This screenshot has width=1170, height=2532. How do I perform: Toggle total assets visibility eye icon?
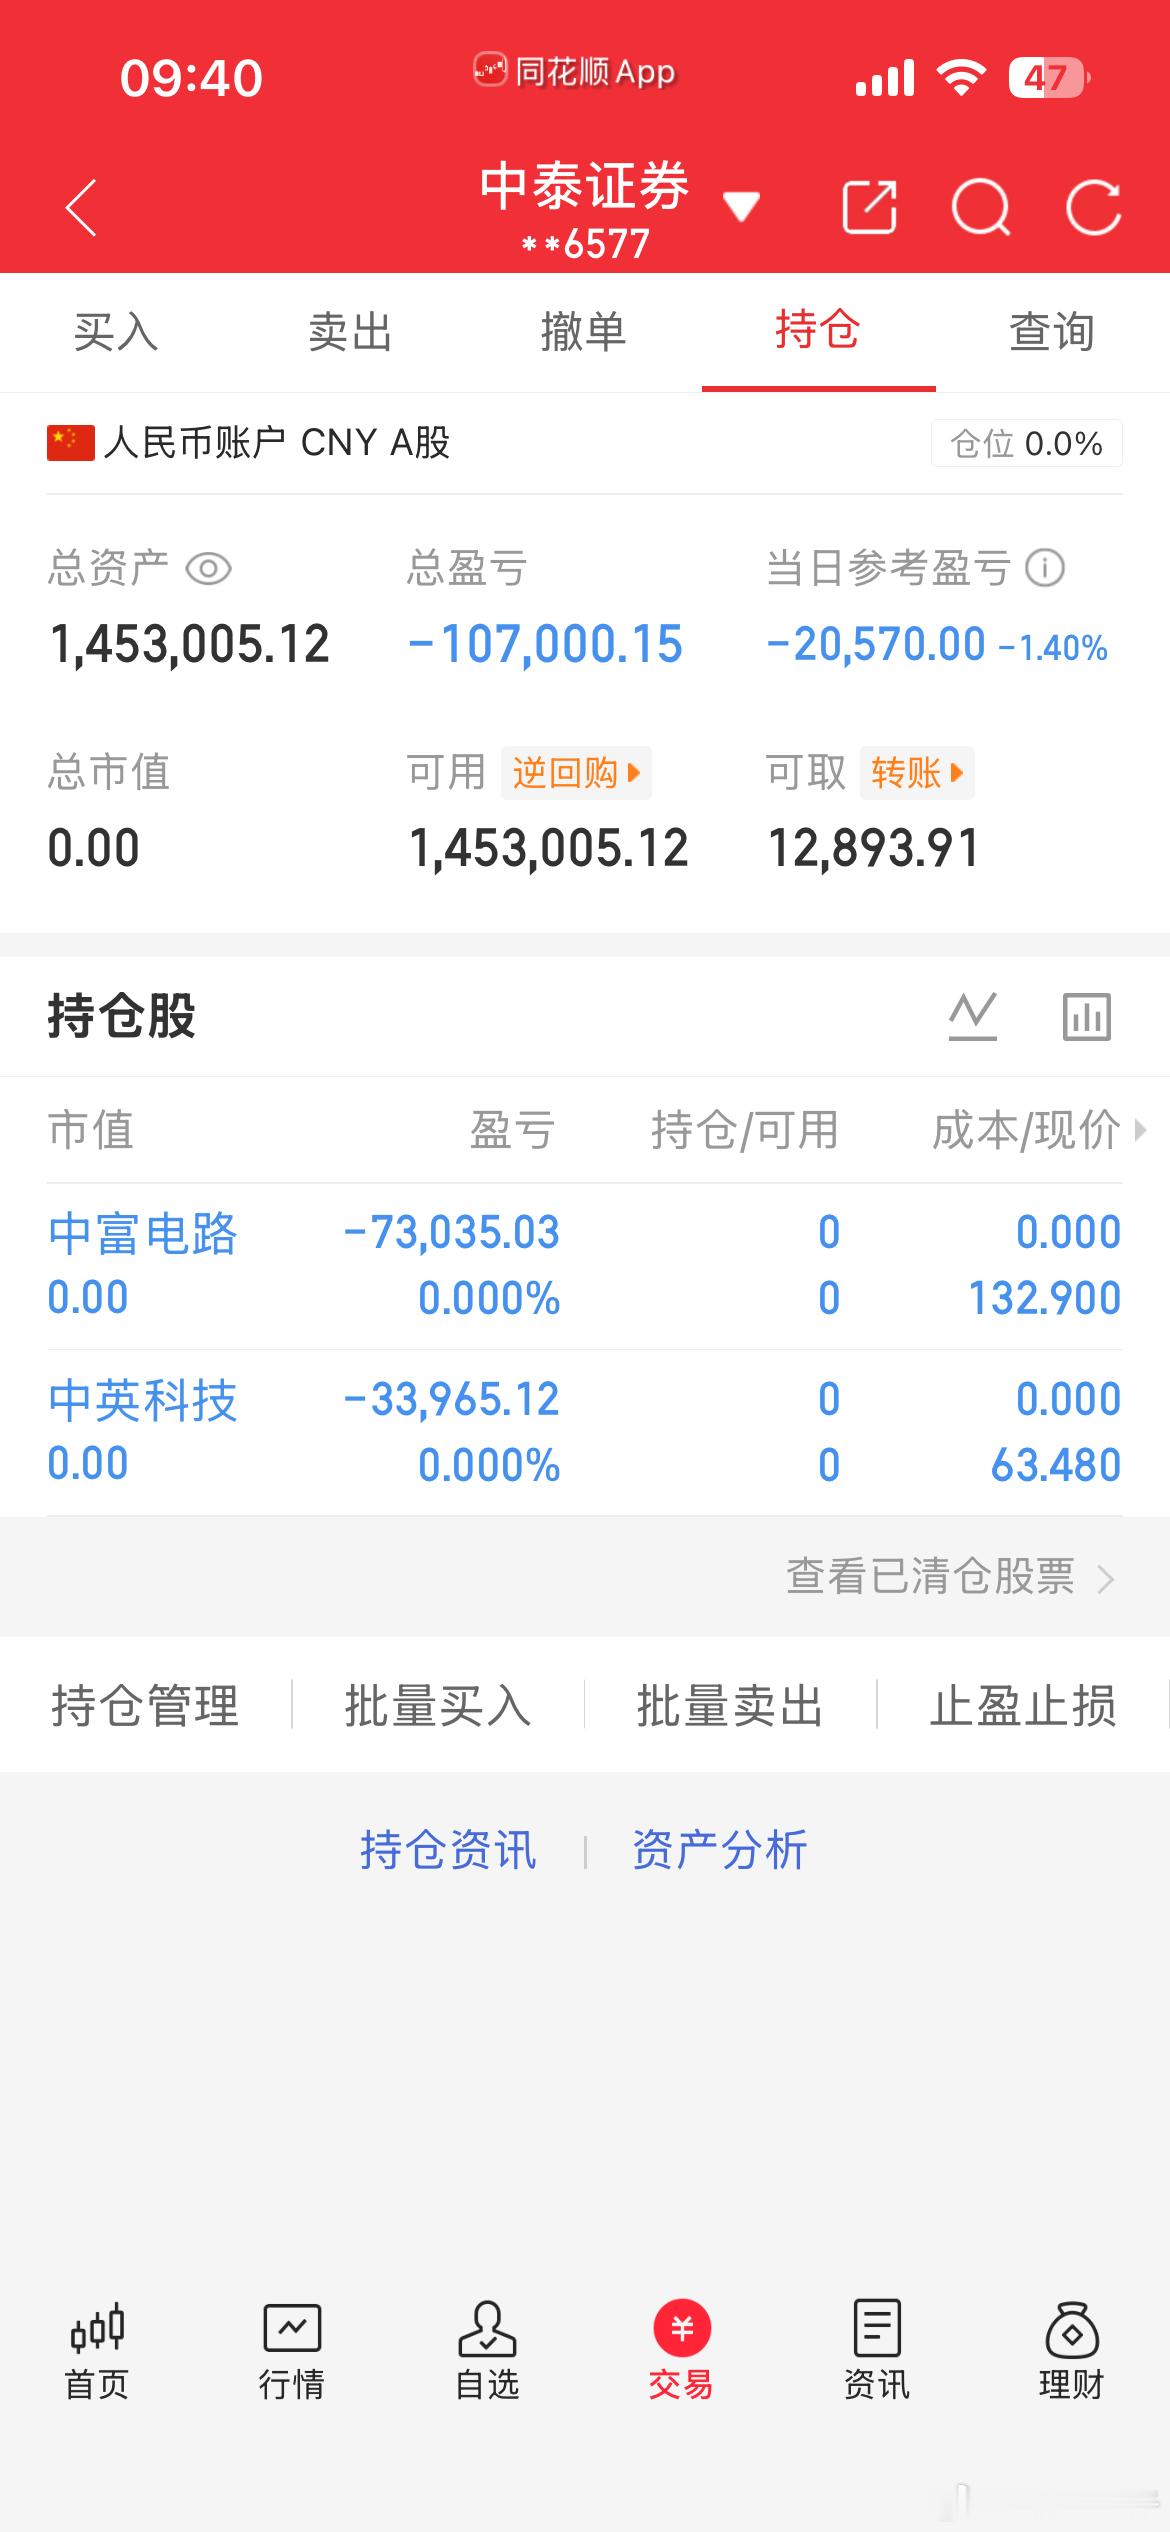209,569
